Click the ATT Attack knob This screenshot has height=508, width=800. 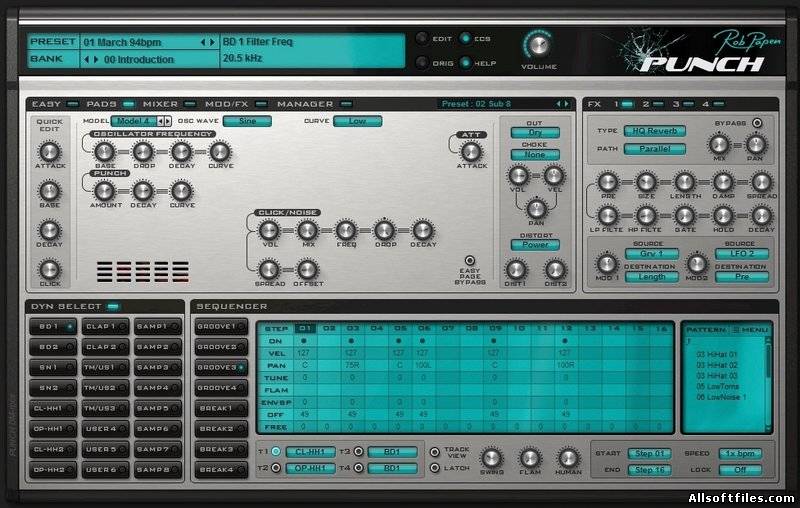pos(471,151)
